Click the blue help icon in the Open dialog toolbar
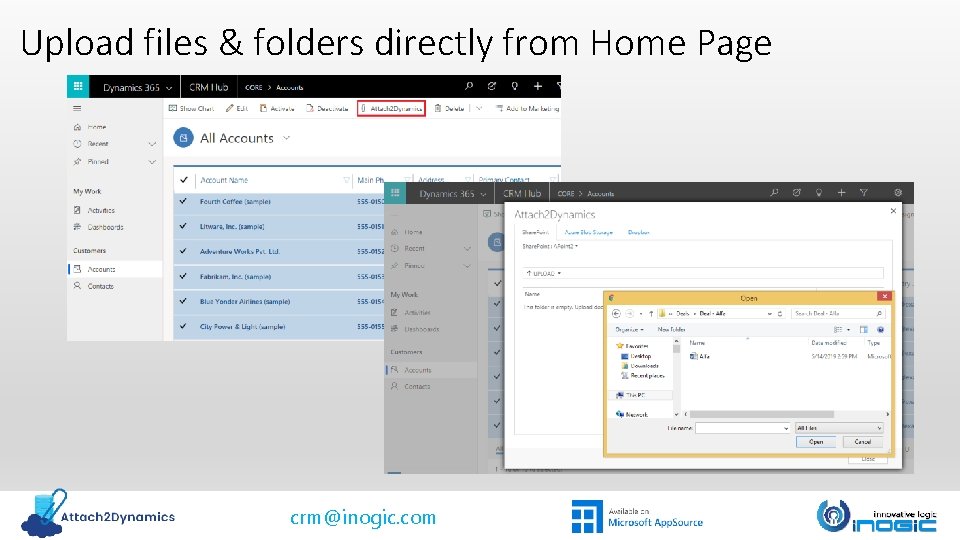 click(880, 329)
